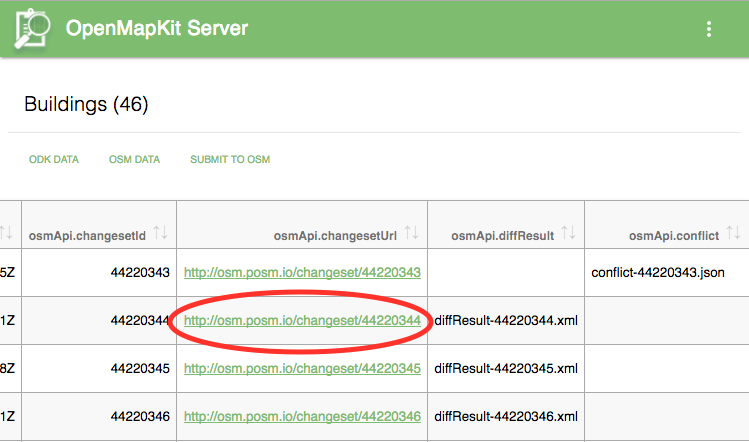Screen dimensions: 749x442
Task: Open changeset link ending 44220344
Action: [302, 321]
